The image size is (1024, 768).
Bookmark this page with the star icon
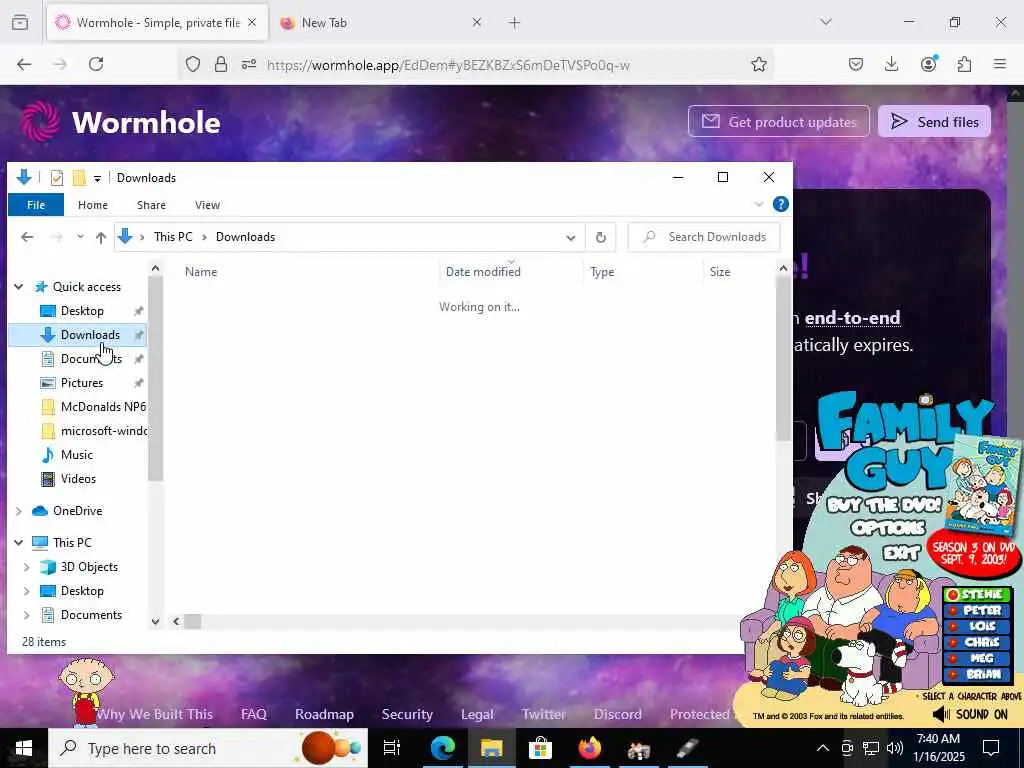pos(758,64)
